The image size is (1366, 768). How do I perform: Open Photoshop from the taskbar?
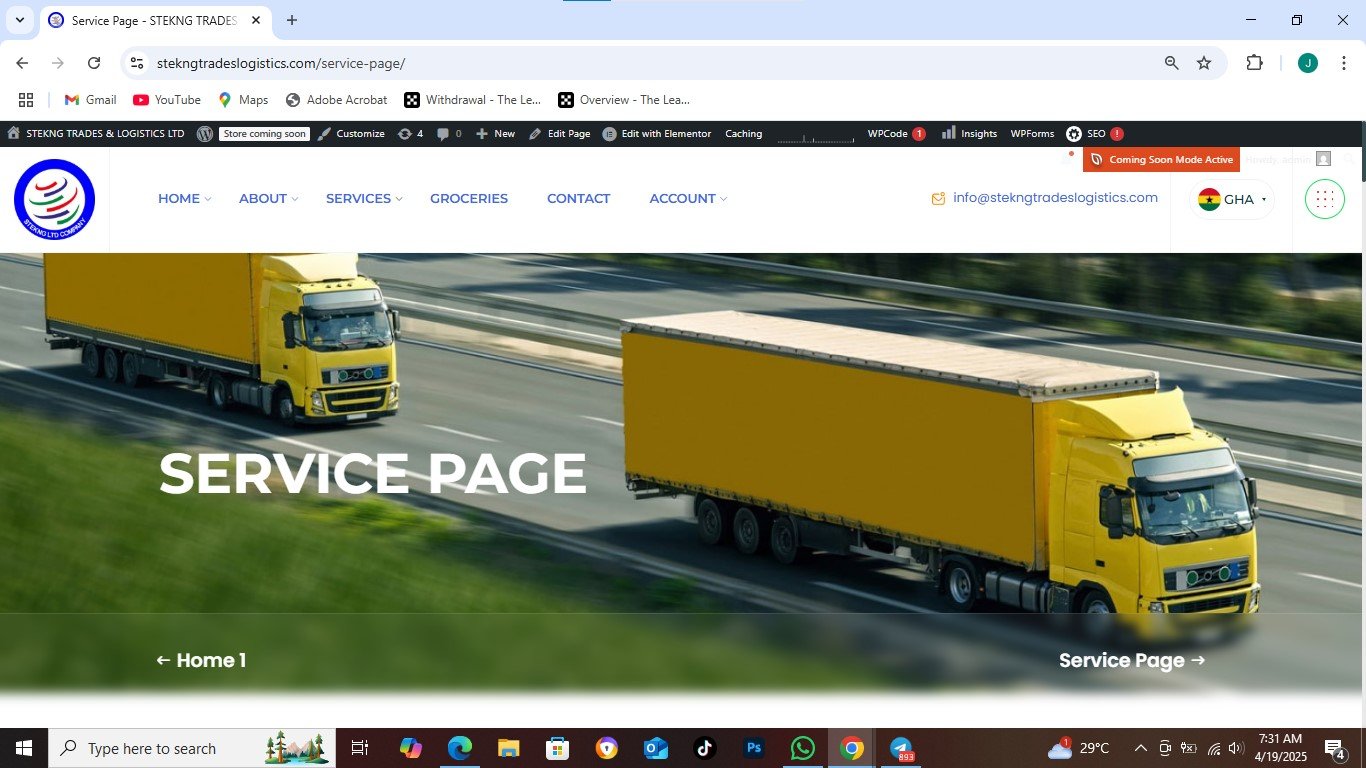(x=753, y=748)
